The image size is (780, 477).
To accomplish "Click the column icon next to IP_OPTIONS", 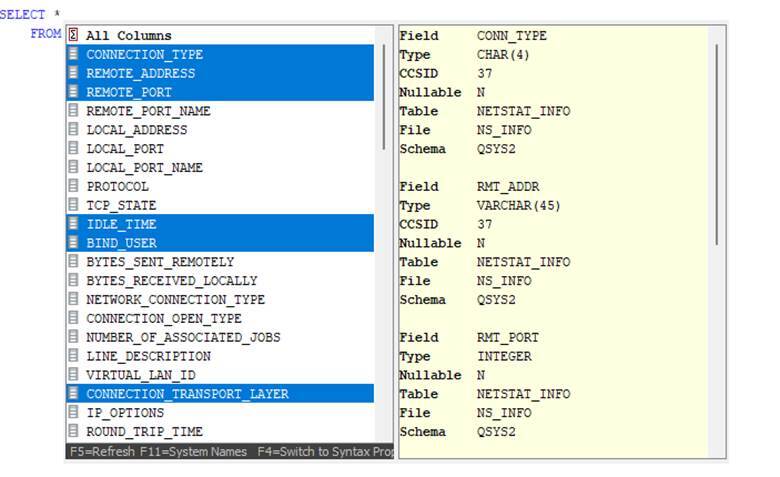I will pyautogui.click(x=73, y=412).
